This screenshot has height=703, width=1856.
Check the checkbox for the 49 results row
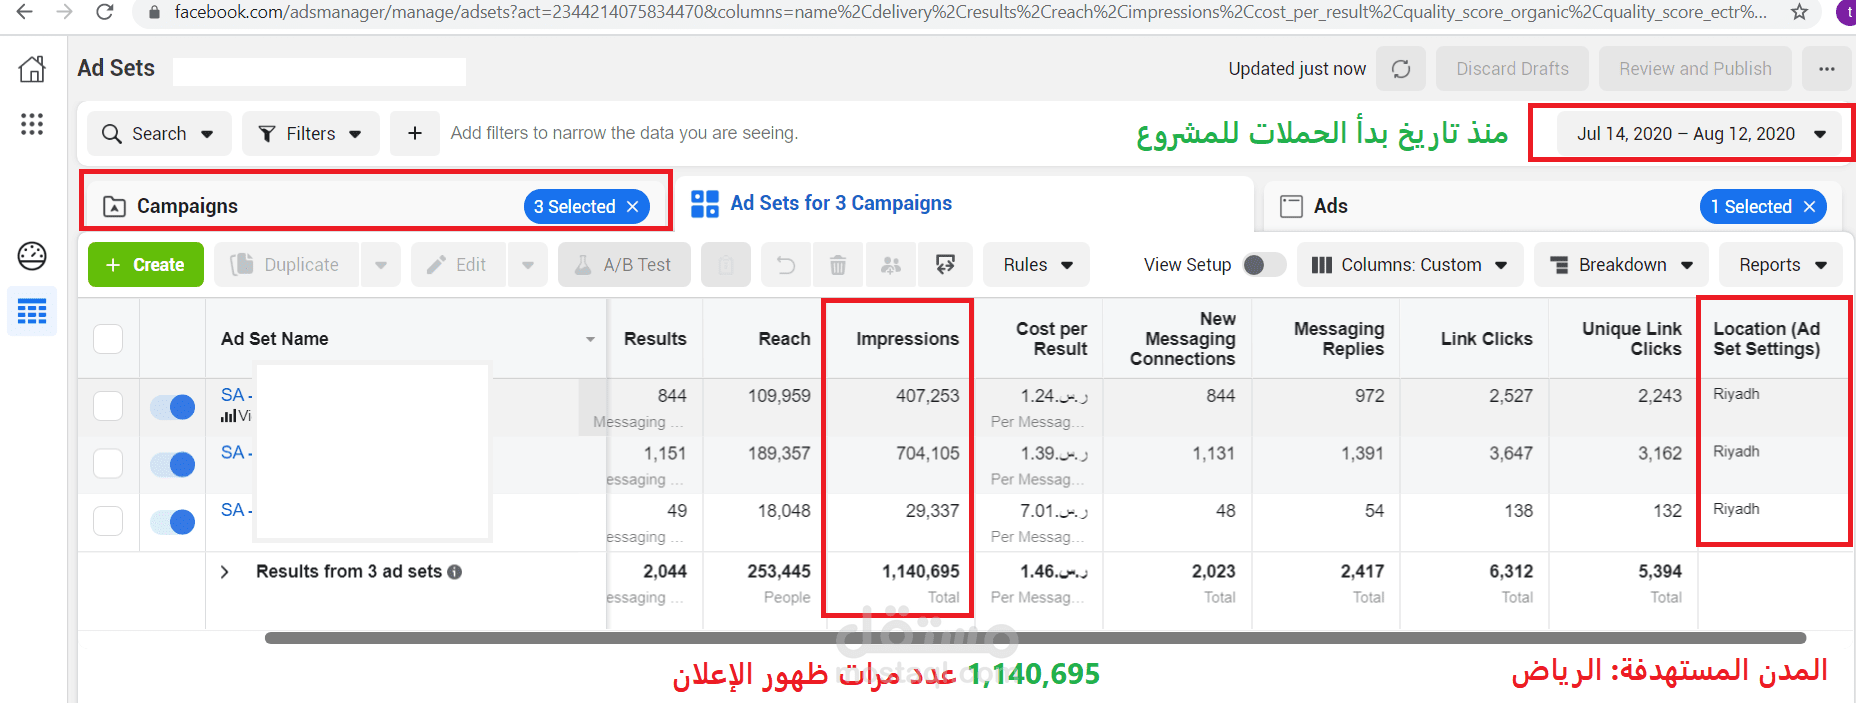click(x=108, y=521)
